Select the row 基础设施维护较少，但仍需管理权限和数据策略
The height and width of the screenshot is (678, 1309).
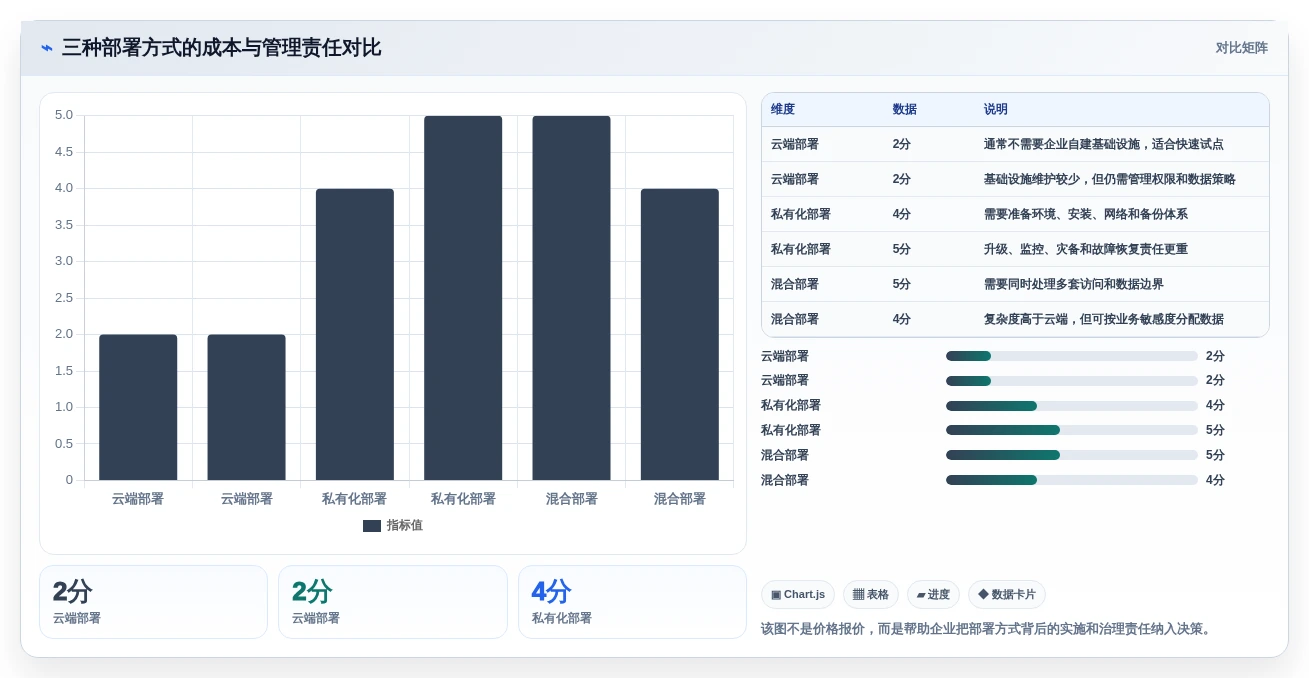point(1015,179)
